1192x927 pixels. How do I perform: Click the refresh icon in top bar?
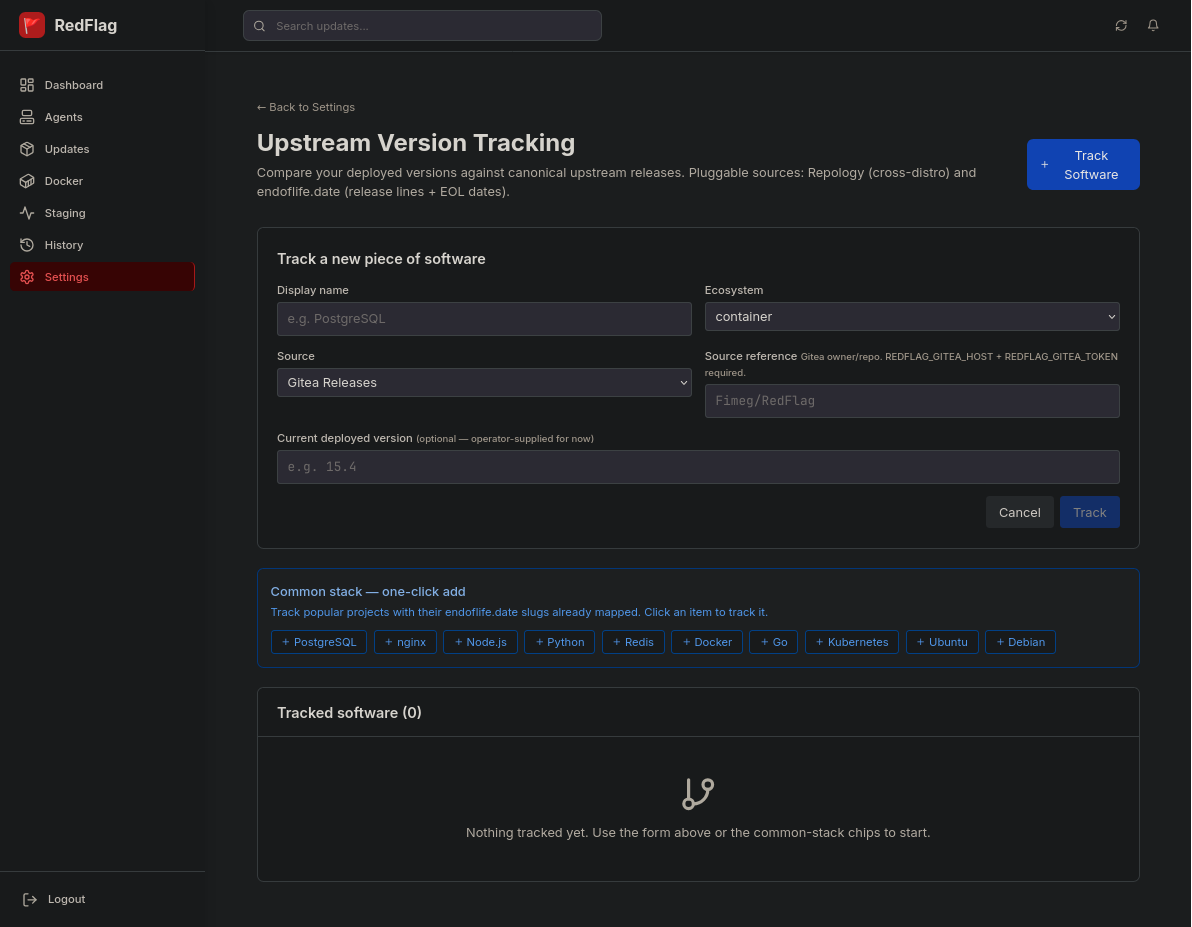click(1121, 26)
